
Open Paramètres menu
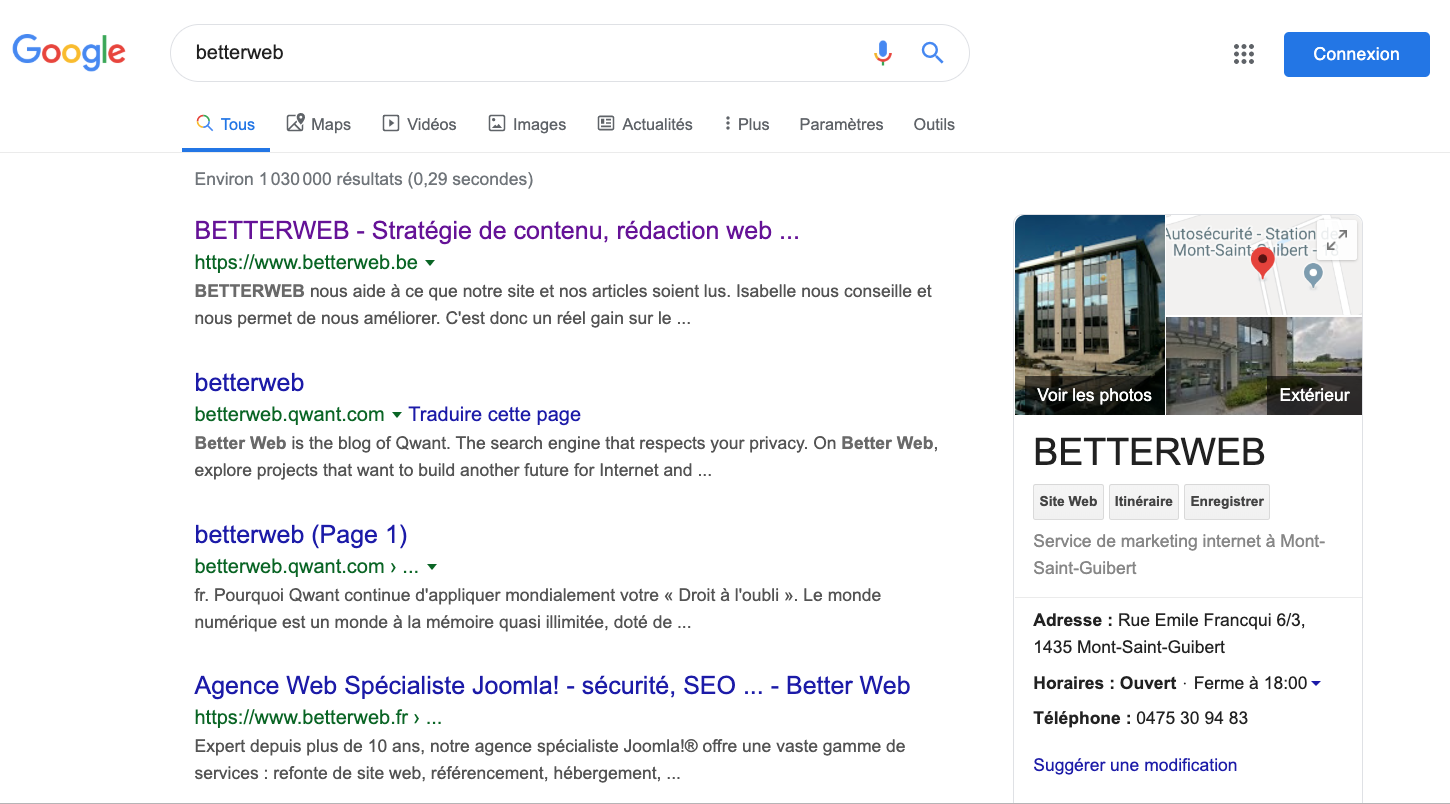point(841,124)
